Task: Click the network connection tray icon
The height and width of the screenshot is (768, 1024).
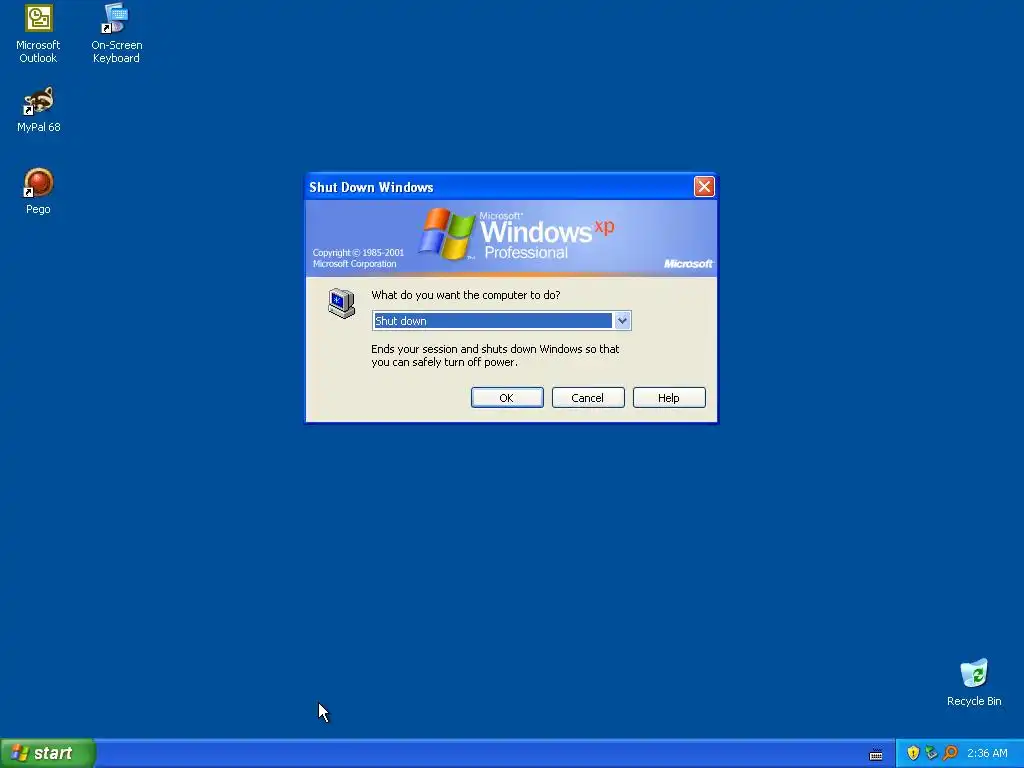Action: pos(931,753)
